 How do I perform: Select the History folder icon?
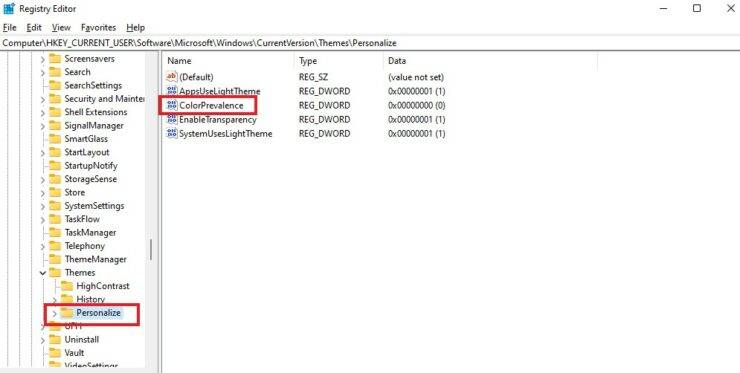click(67, 299)
